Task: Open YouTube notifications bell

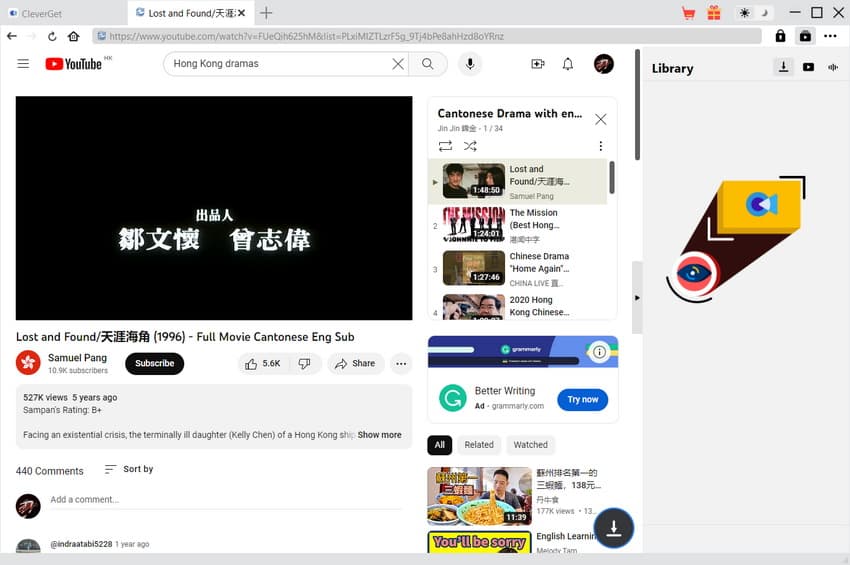Action: pos(568,64)
